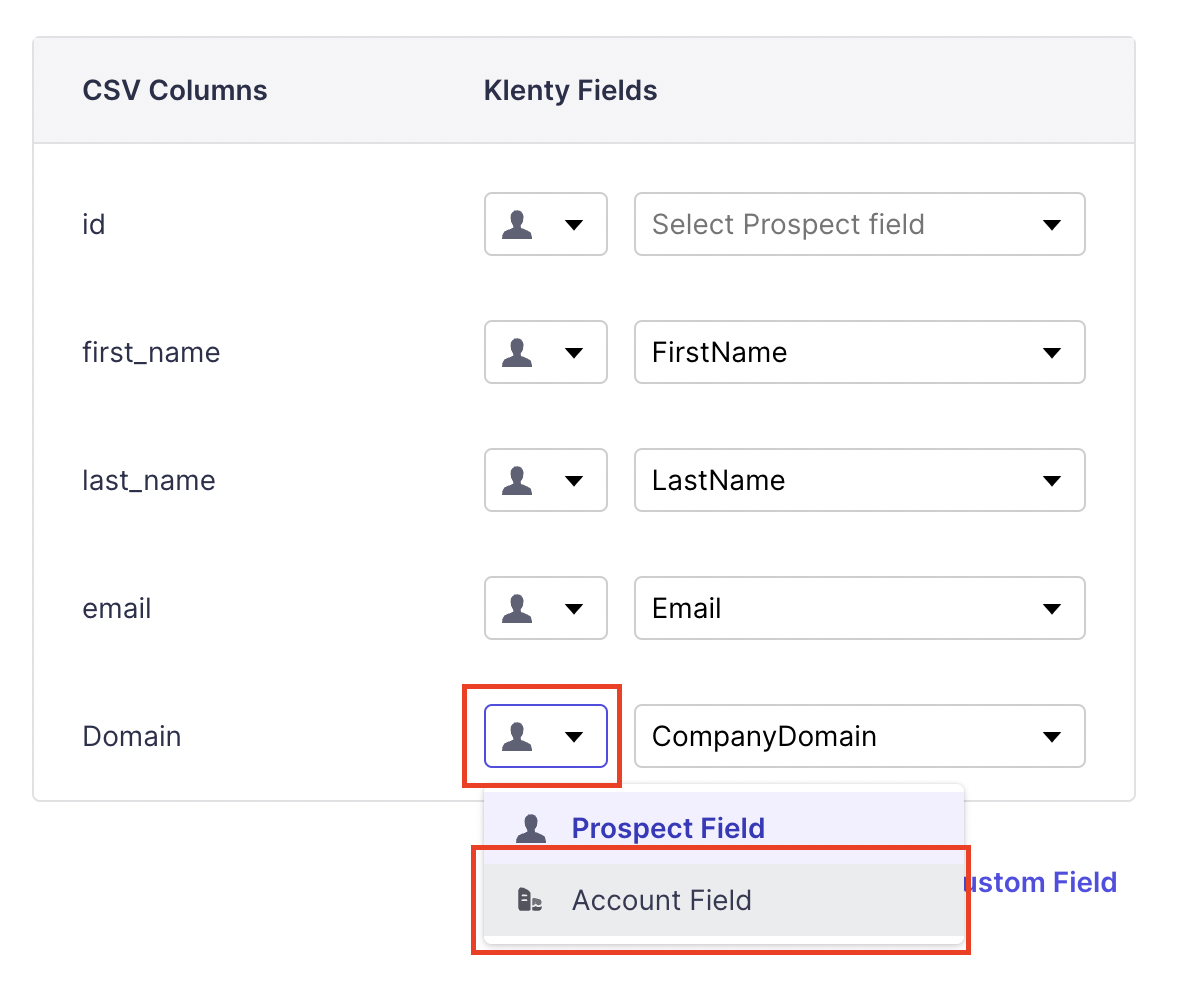The height and width of the screenshot is (994, 1178).
Task: Click the Custom Field link
Action: (x=1040, y=882)
